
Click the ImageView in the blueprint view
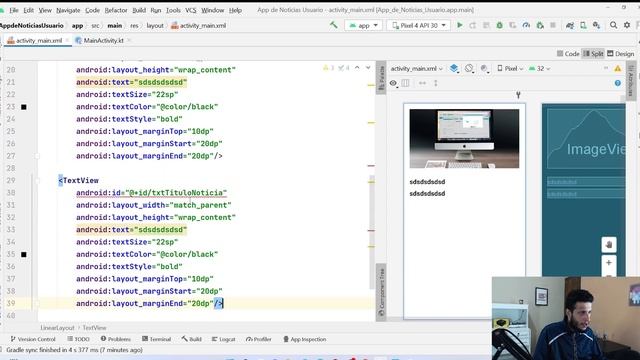(586, 139)
